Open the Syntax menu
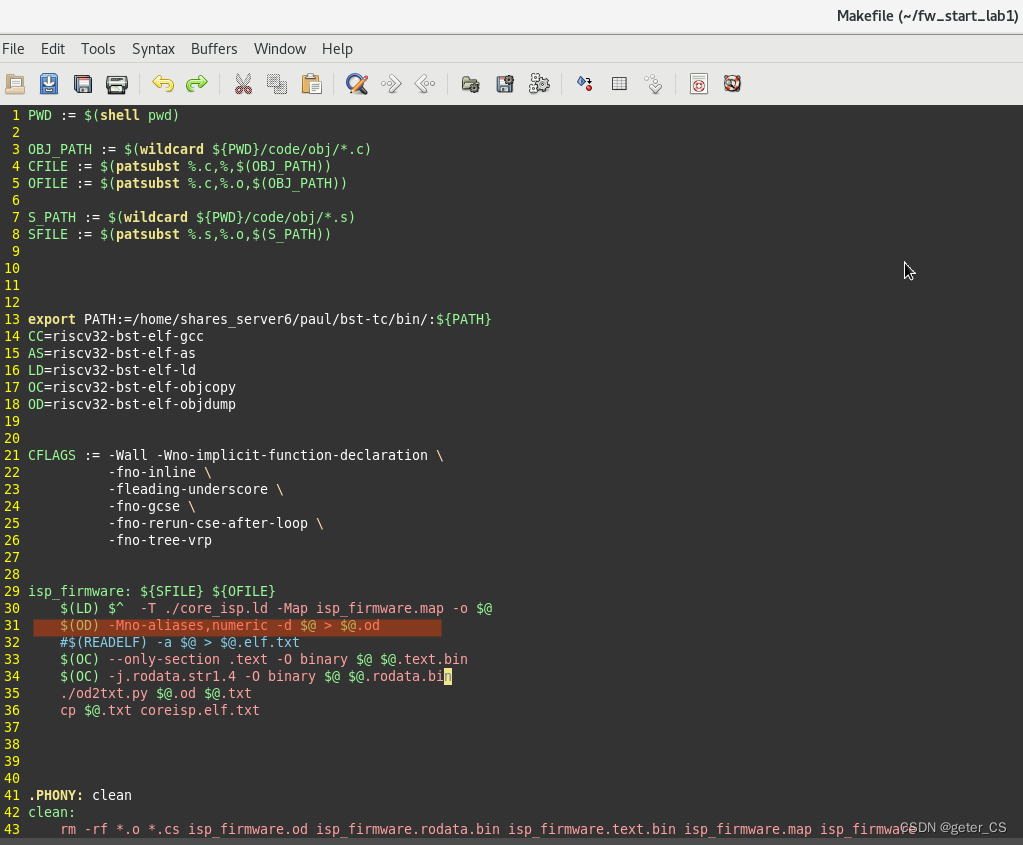This screenshot has height=845, width=1023. point(153,49)
